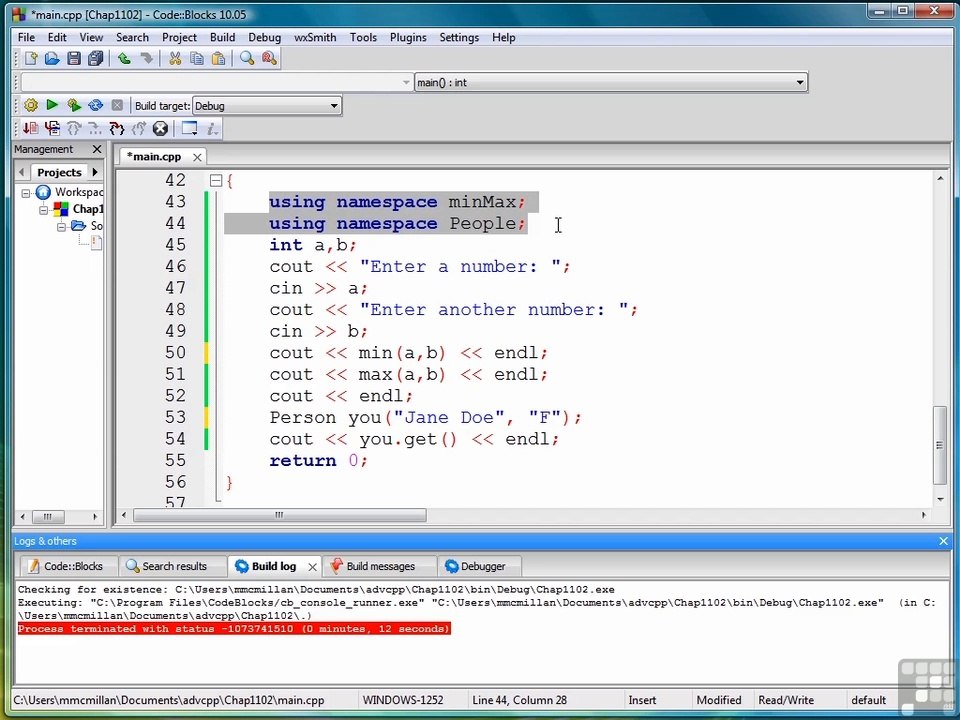Click the grey Redo arrow icon

click(146, 58)
